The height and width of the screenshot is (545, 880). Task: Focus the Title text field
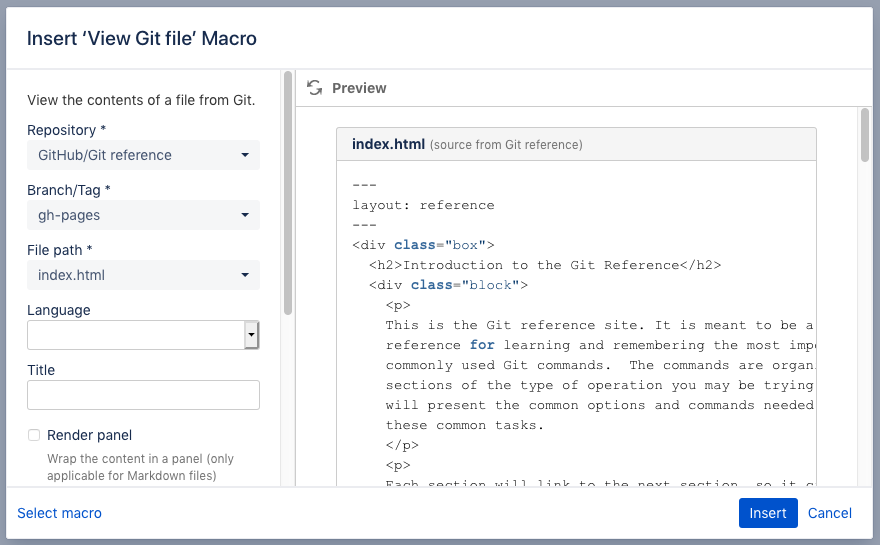tap(143, 395)
